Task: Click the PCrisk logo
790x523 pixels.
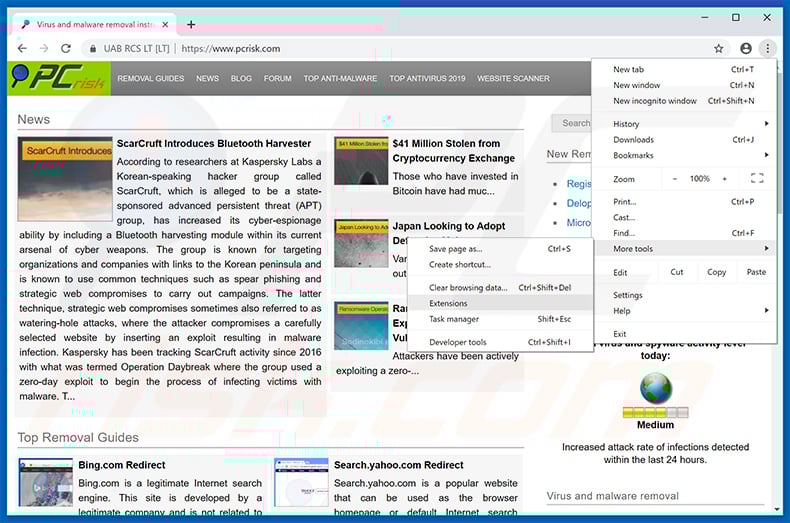Action: [x=59, y=78]
